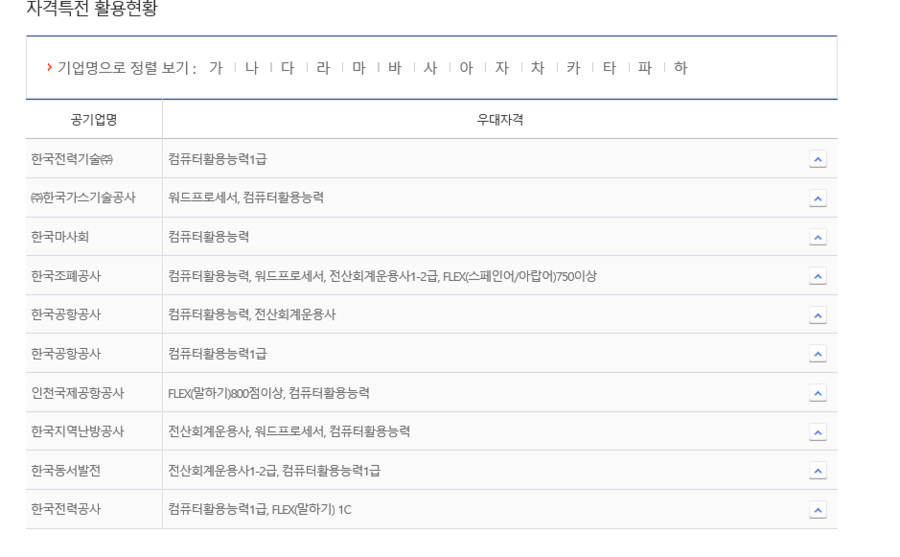Click the 바 sort link
Viewport: 900px width, 557px height.
(x=394, y=68)
